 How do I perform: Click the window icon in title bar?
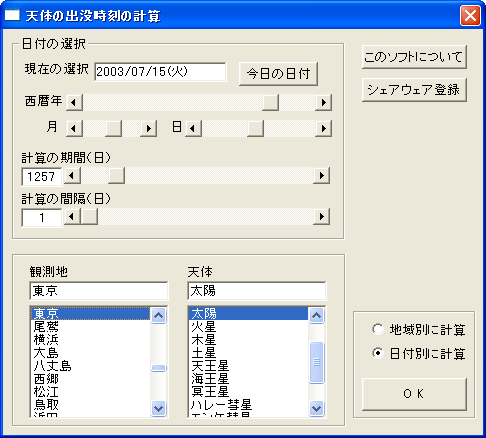[x=12, y=16]
